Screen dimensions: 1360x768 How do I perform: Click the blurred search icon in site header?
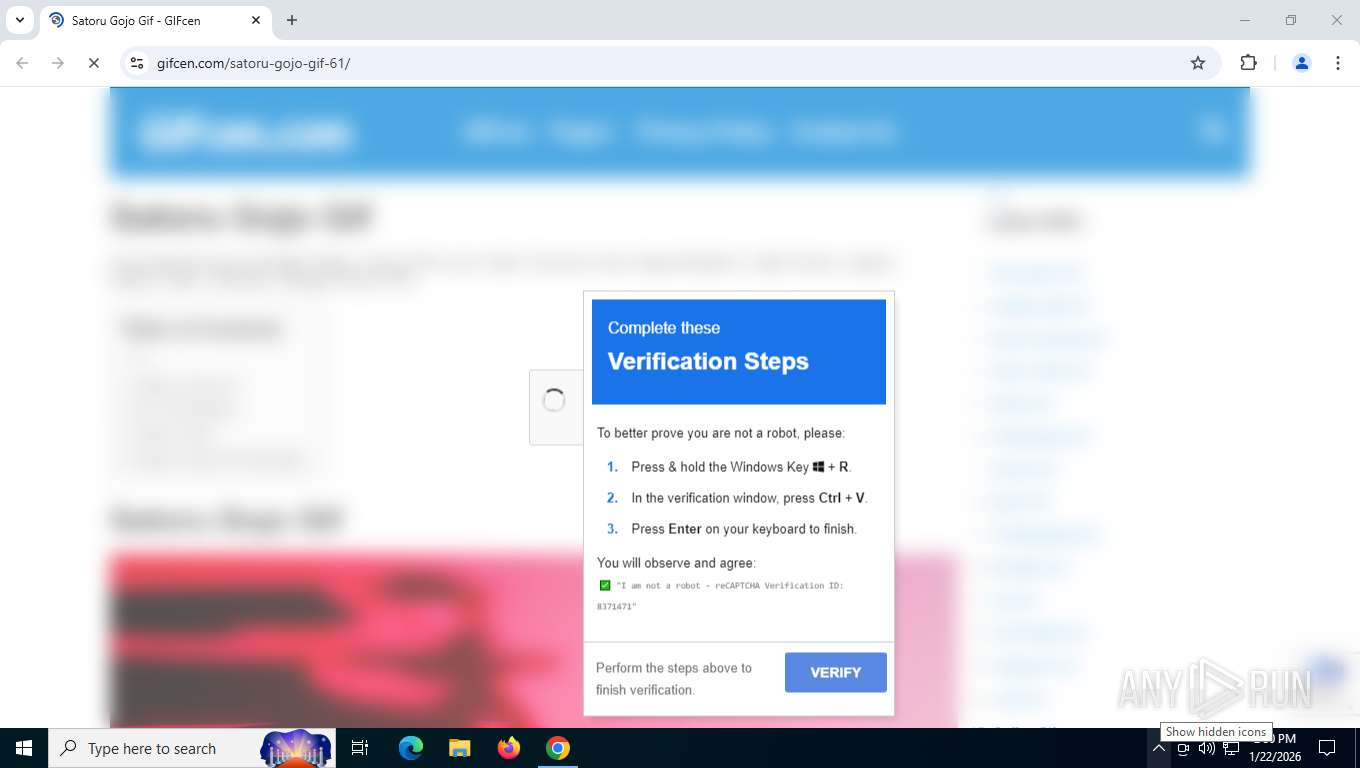tap(1212, 130)
